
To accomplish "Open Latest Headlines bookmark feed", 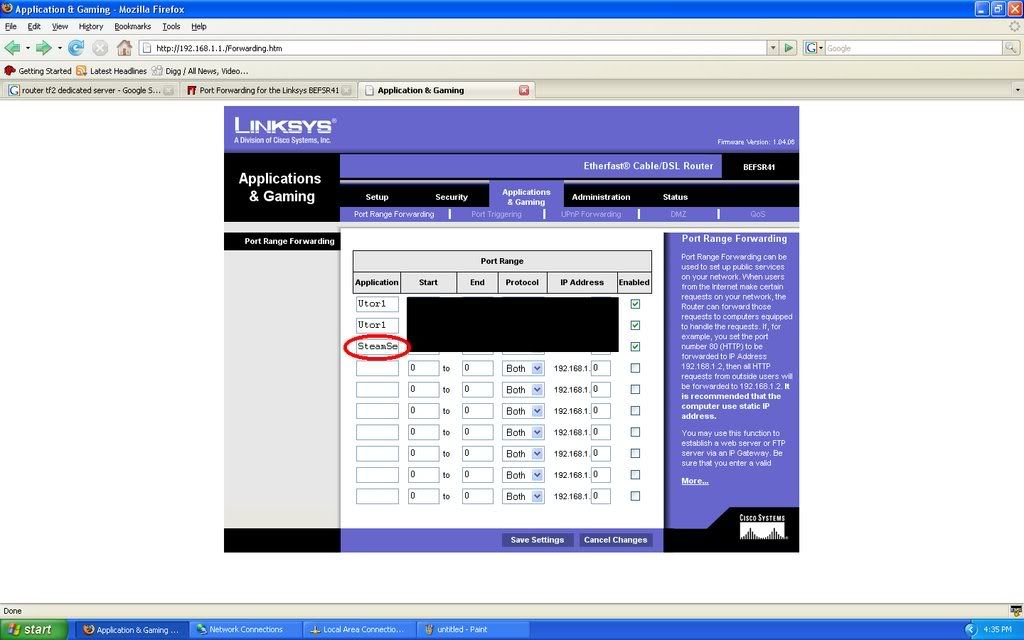I will pyautogui.click(x=111, y=71).
